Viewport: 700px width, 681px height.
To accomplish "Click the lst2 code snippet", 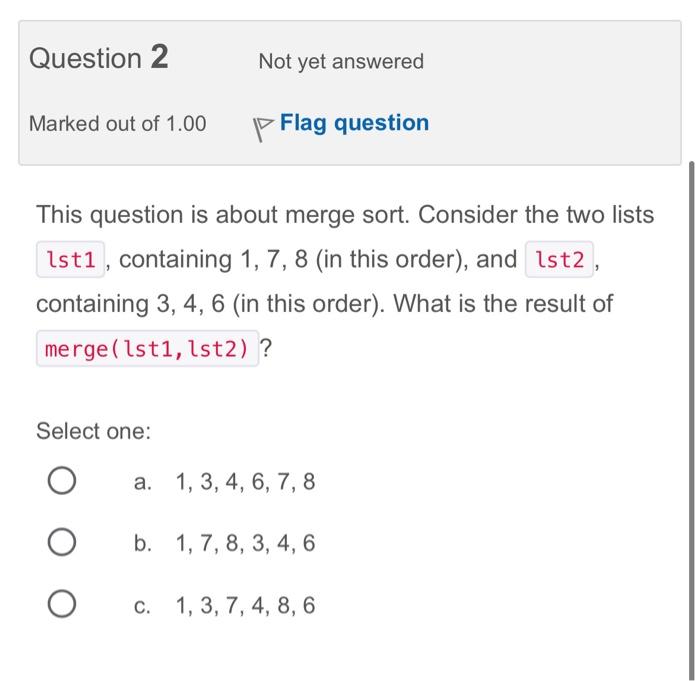I will (x=559, y=259).
